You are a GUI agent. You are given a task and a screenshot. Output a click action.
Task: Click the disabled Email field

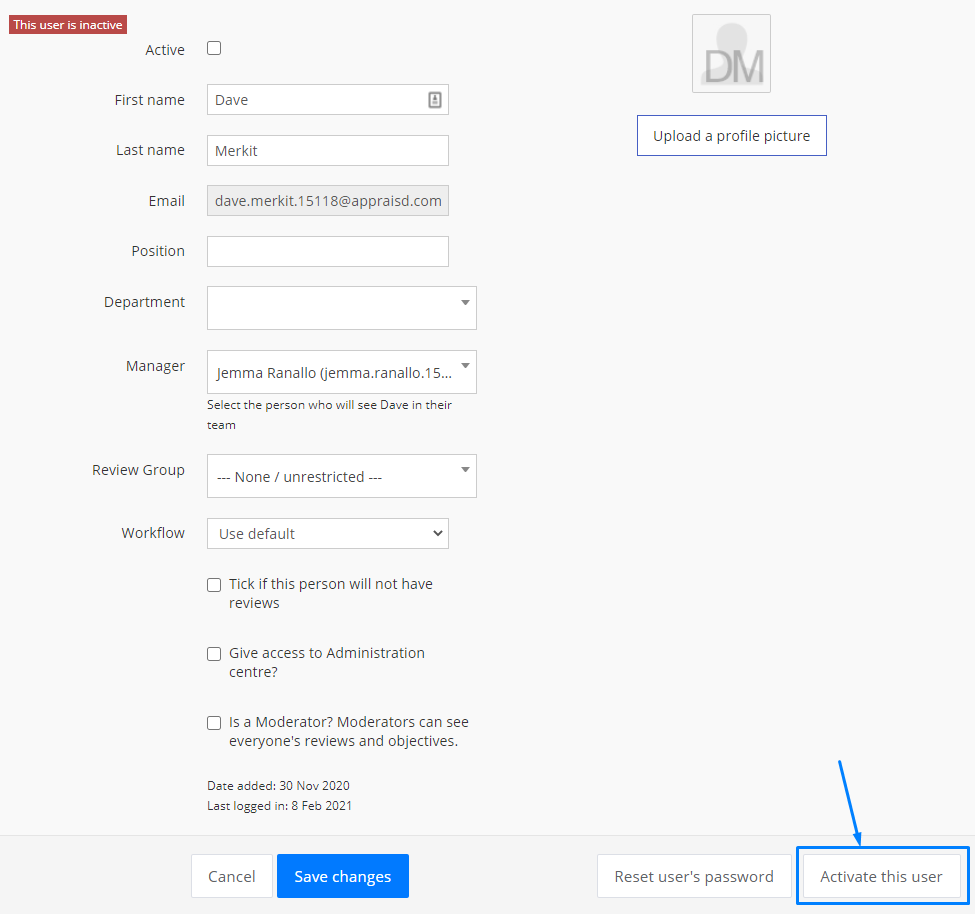(327, 201)
